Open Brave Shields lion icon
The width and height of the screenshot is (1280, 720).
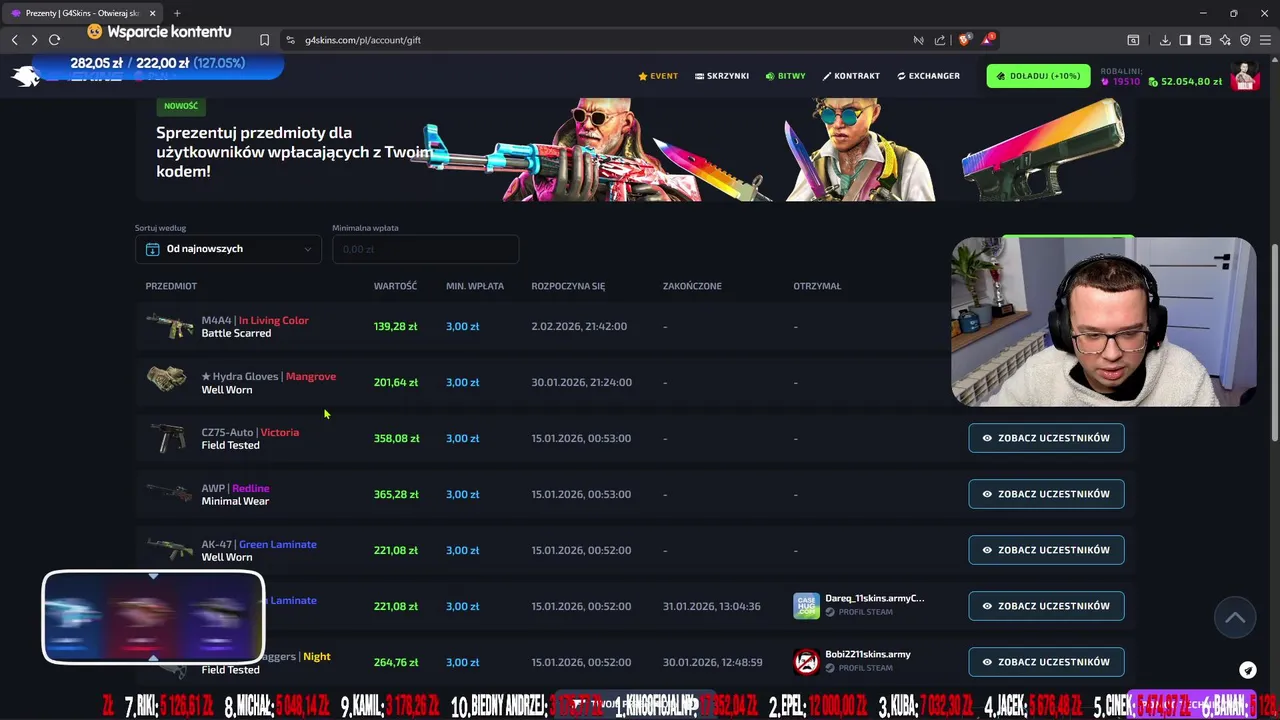pyautogui.click(x=964, y=40)
